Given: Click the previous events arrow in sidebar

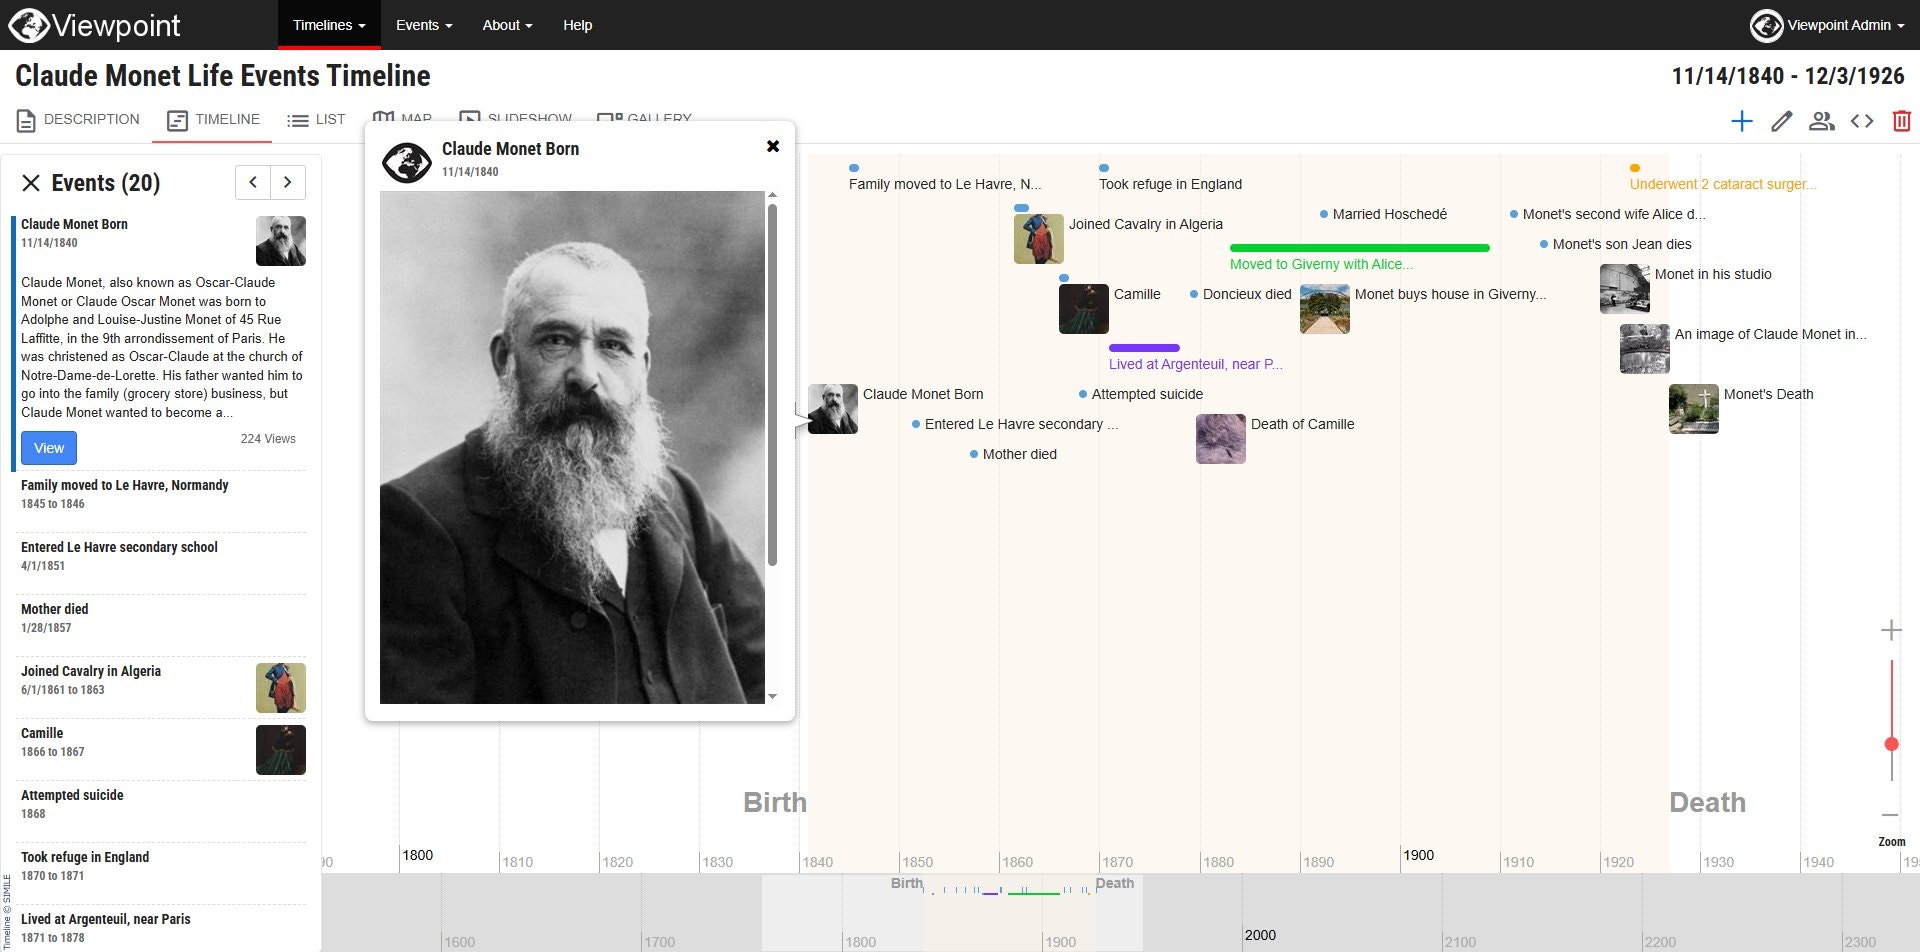Looking at the screenshot, I should click(252, 182).
